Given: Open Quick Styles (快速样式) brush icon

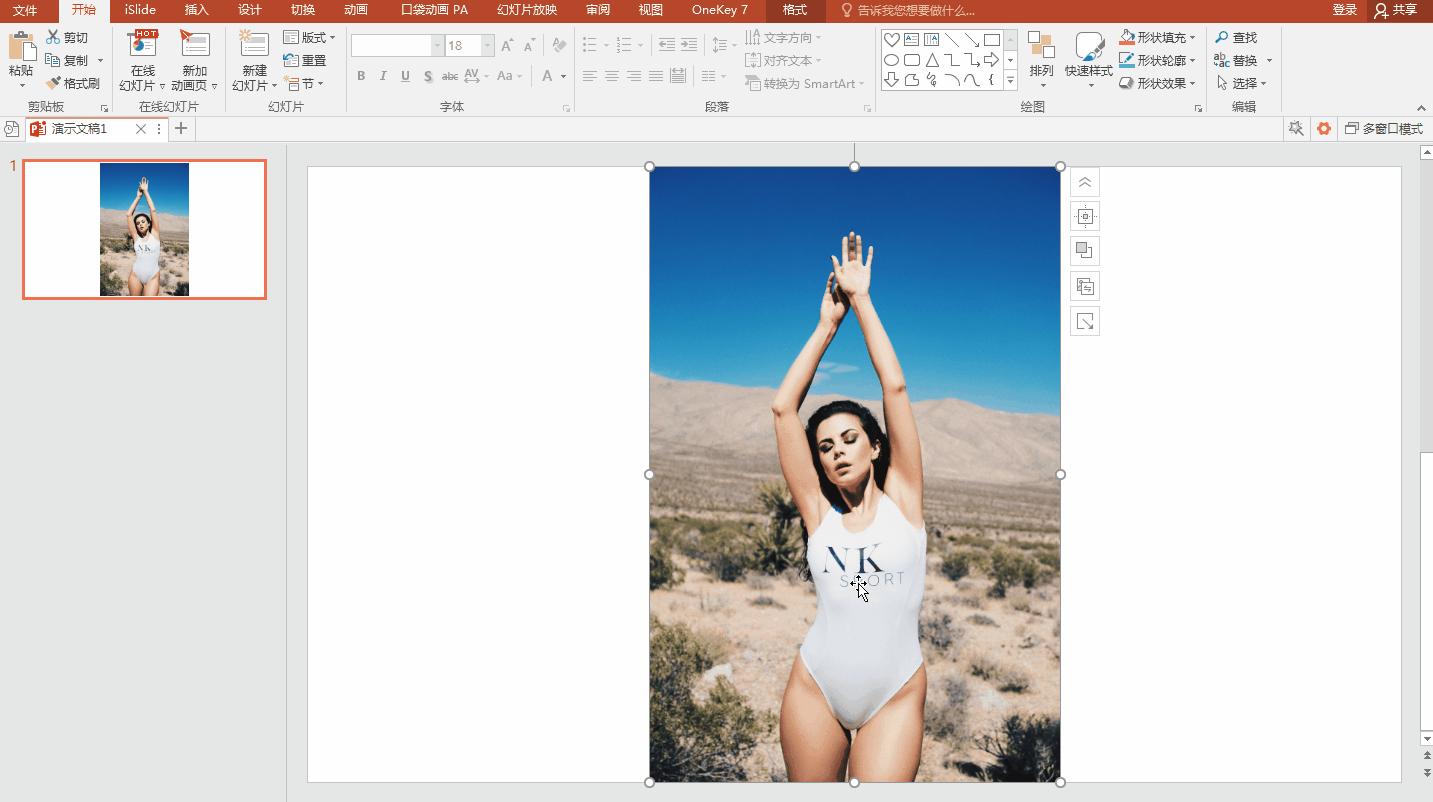Looking at the screenshot, I should click(x=1088, y=47).
